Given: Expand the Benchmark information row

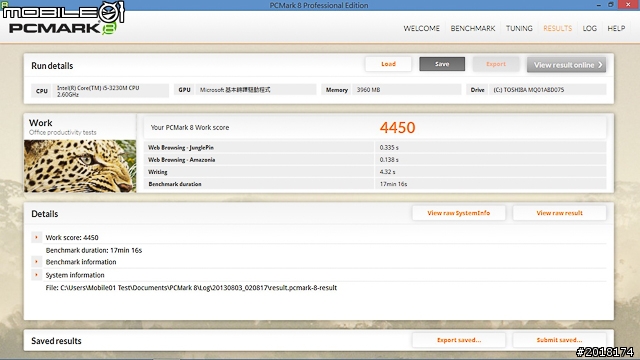Looking at the screenshot, I should coord(36,262).
